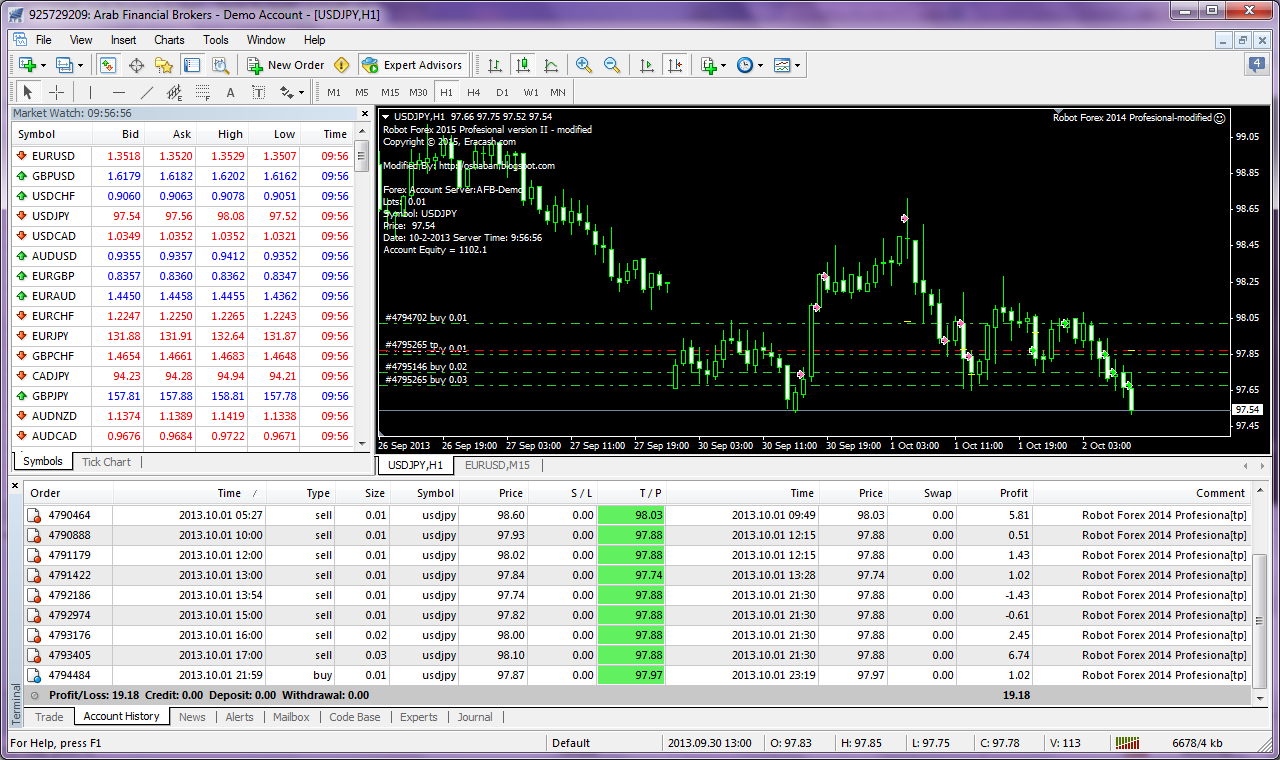The height and width of the screenshot is (760, 1280).
Task: Click the Expert Advisors button
Action: coord(412,65)
